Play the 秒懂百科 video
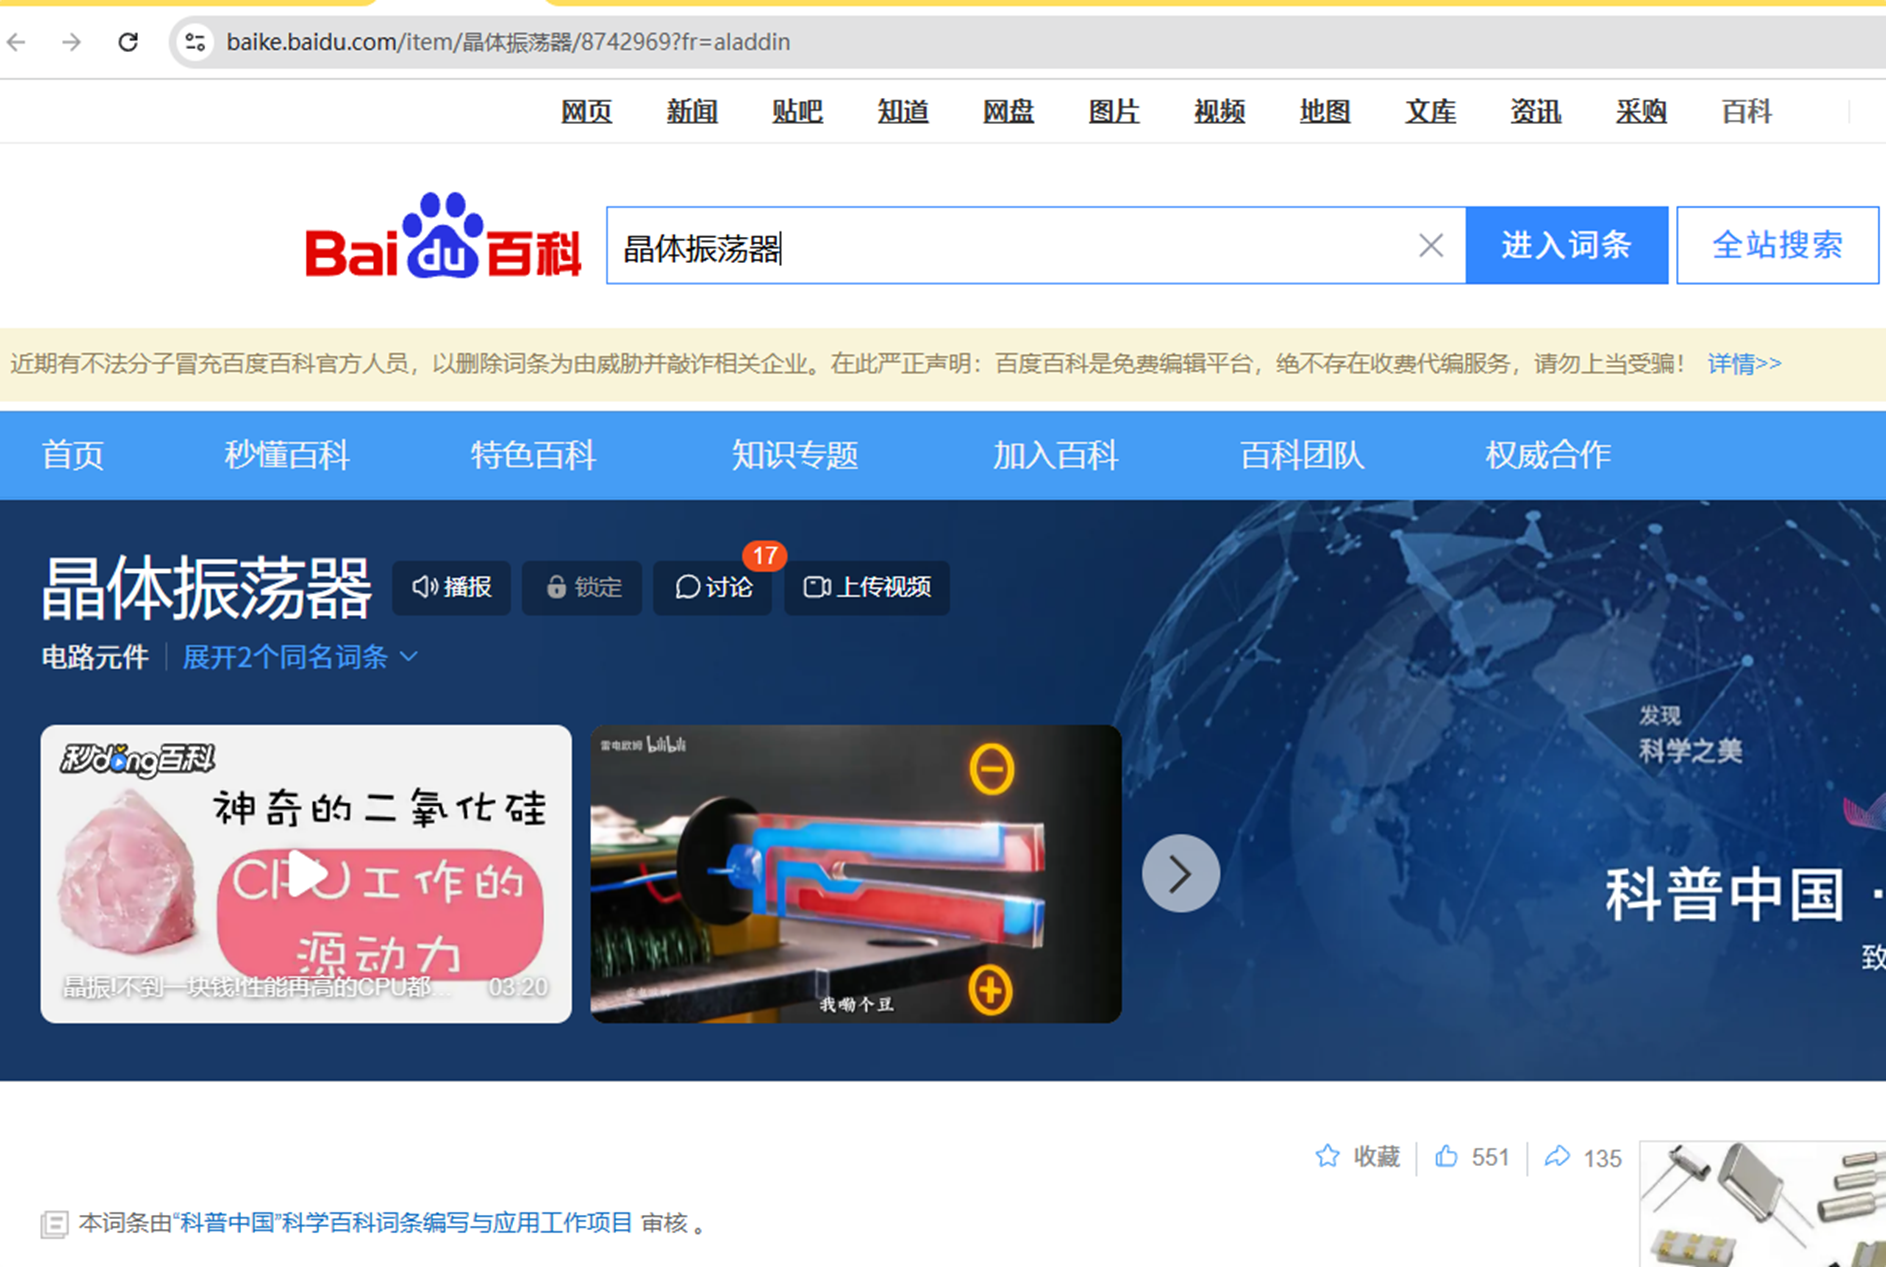 pyautogui.click(x=306, y=873)
